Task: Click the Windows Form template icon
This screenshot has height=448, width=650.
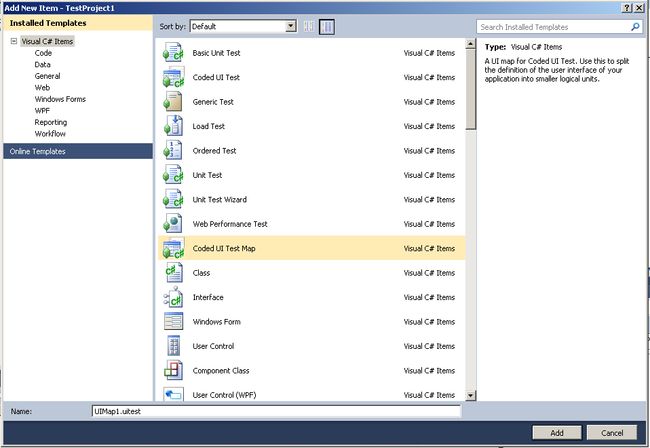Action: coord(173,322)
